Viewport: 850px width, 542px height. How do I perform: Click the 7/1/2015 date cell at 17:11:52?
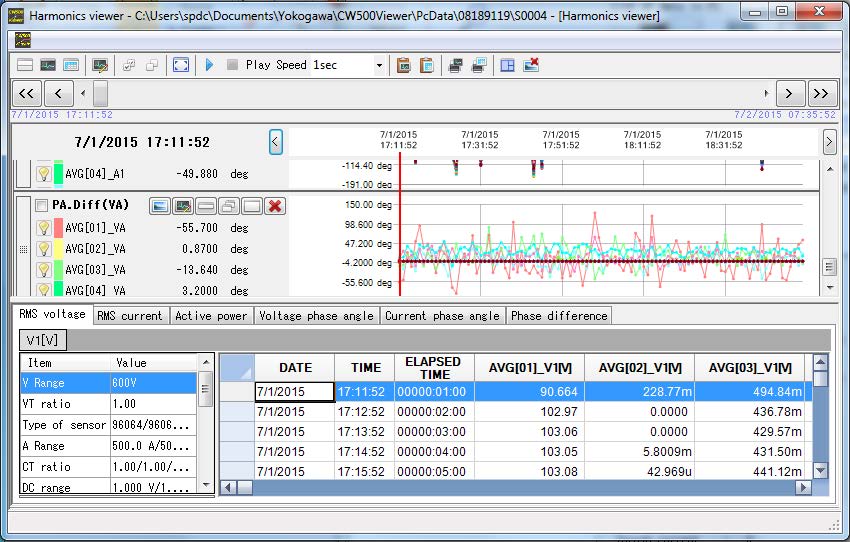294,392
